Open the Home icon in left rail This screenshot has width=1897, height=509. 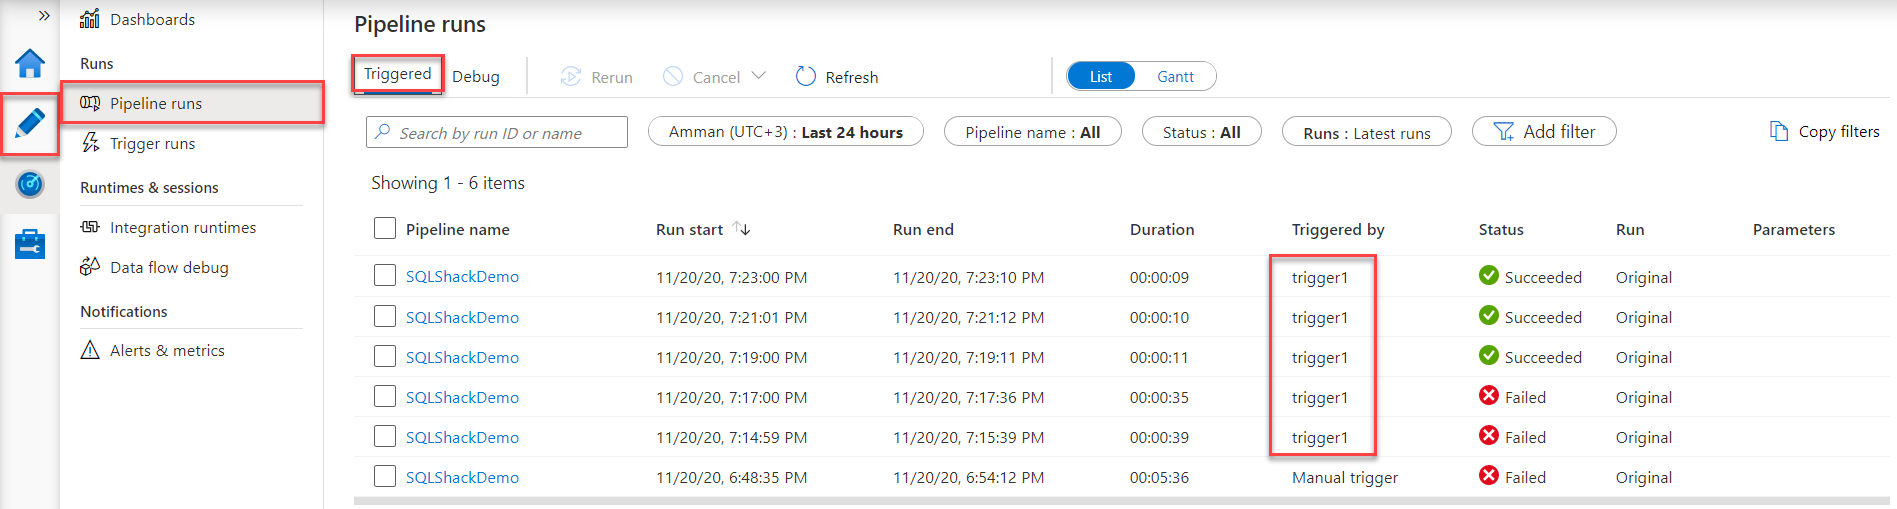click(30, 64)
